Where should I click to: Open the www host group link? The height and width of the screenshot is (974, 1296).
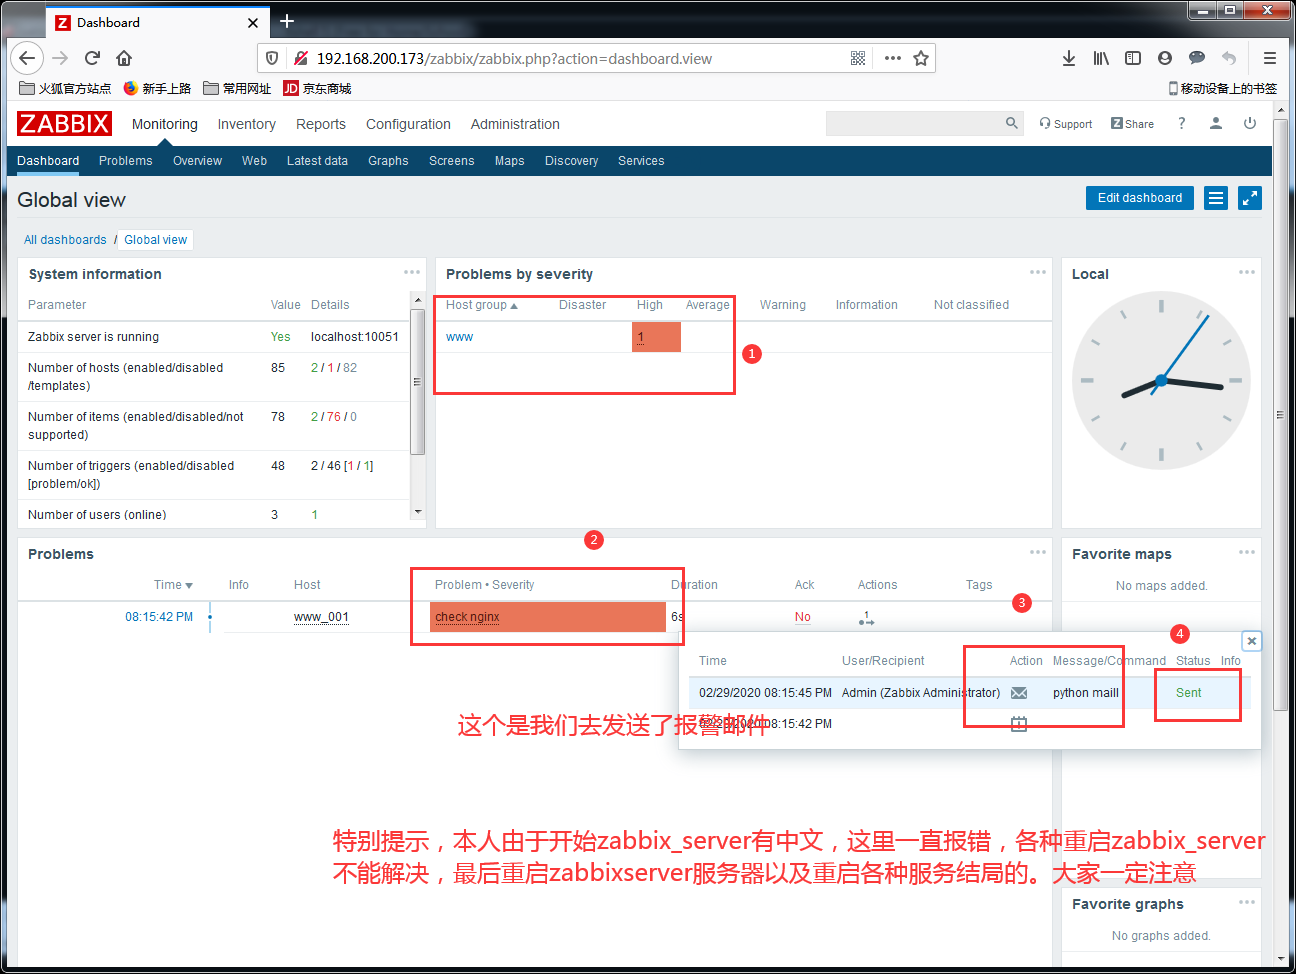459,337
